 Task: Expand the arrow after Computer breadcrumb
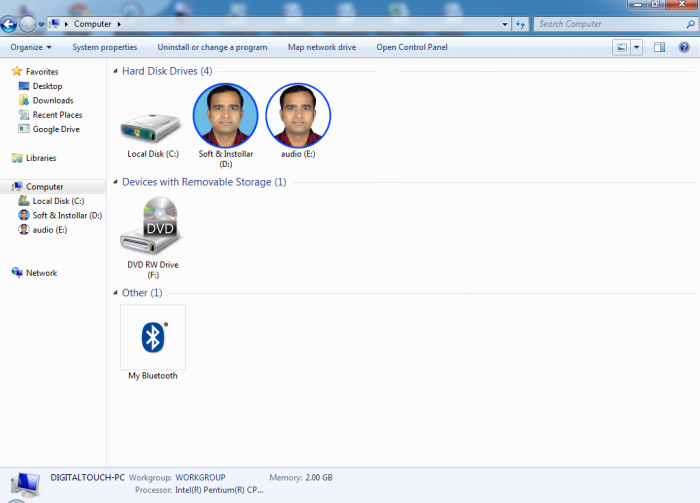(119, 24)
